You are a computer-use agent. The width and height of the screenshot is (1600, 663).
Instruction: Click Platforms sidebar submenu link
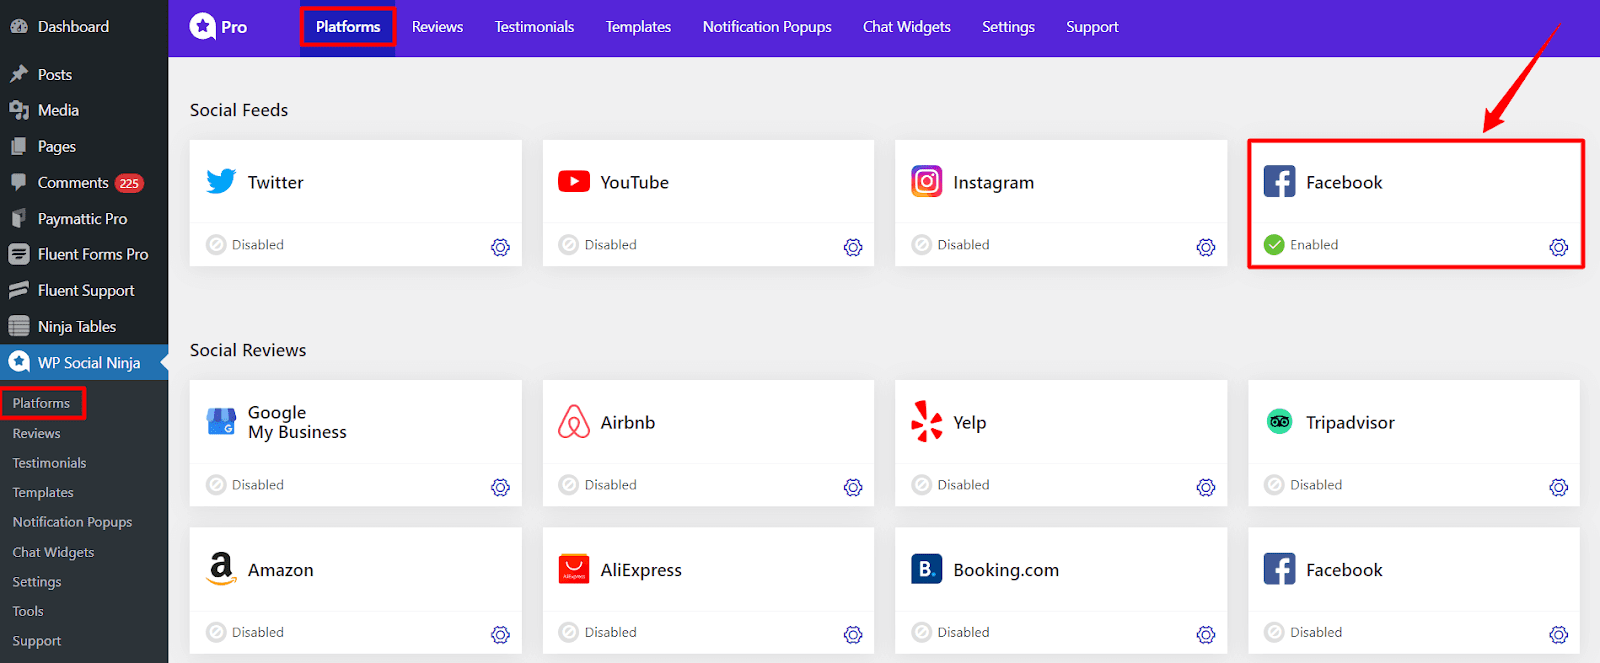coord(41,403)
